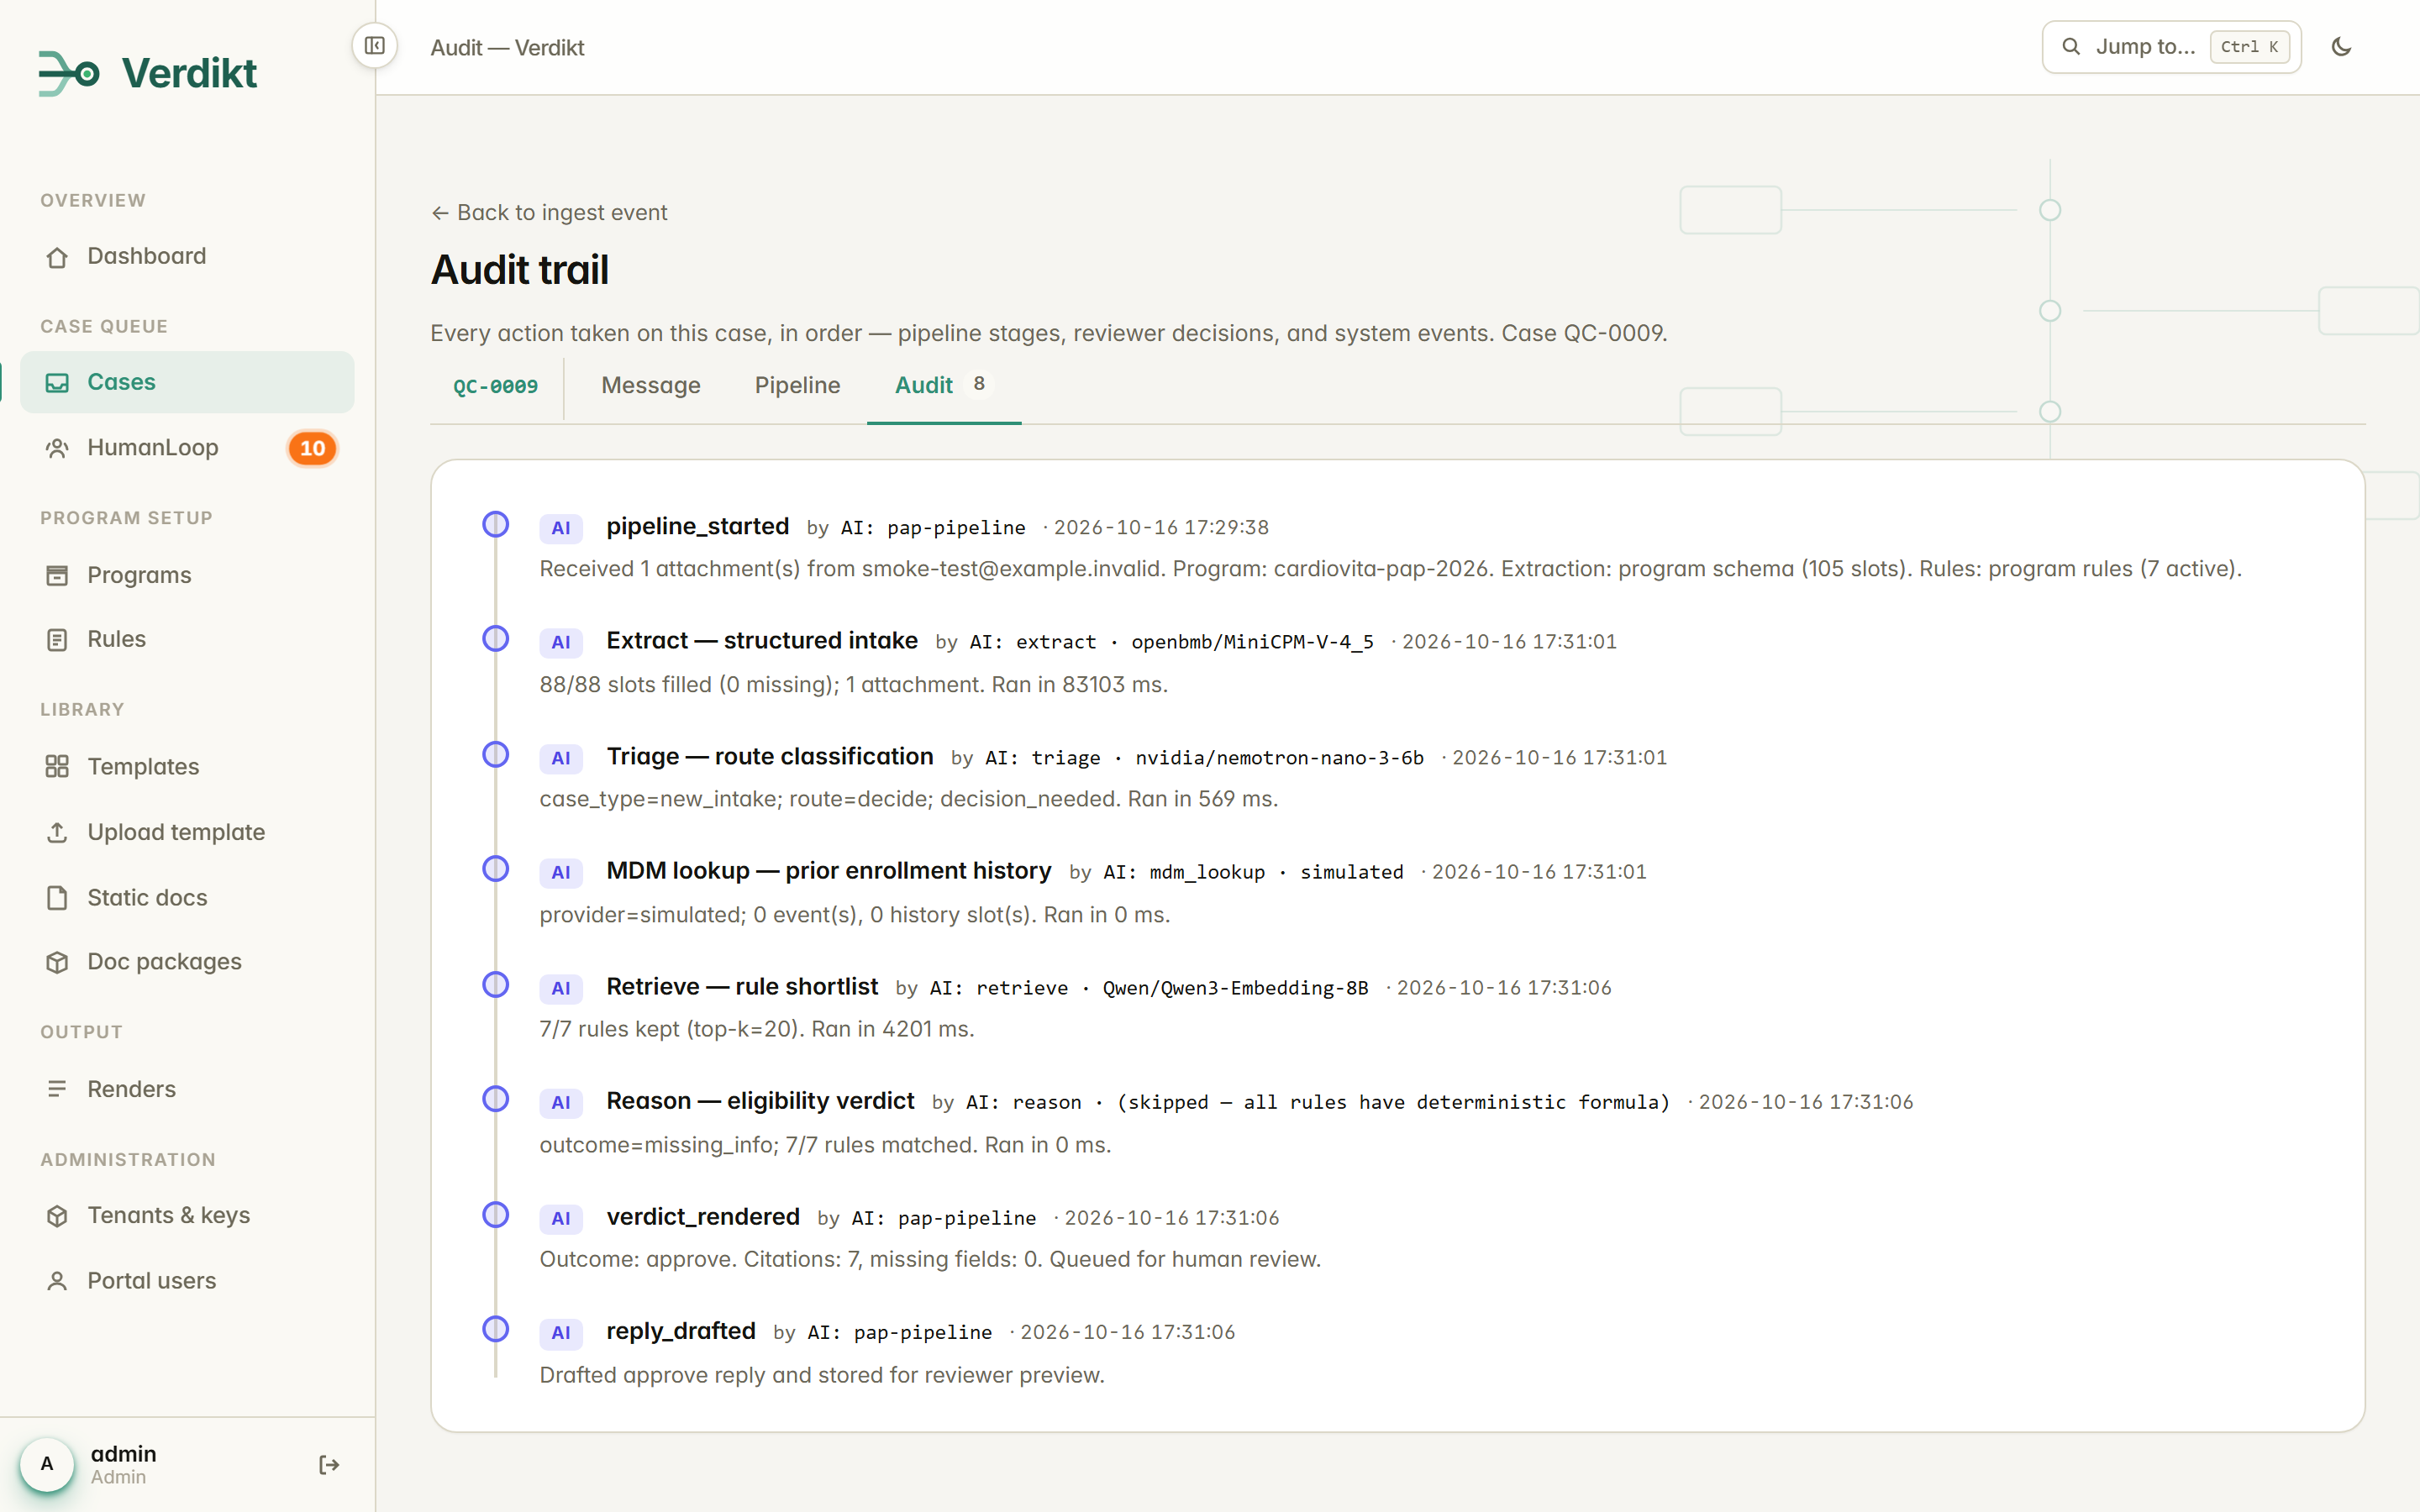Open the Renders list icon
The width and height of the screenshot is (2420, 1512).
pyautogui.click(x=57, y=1089)
